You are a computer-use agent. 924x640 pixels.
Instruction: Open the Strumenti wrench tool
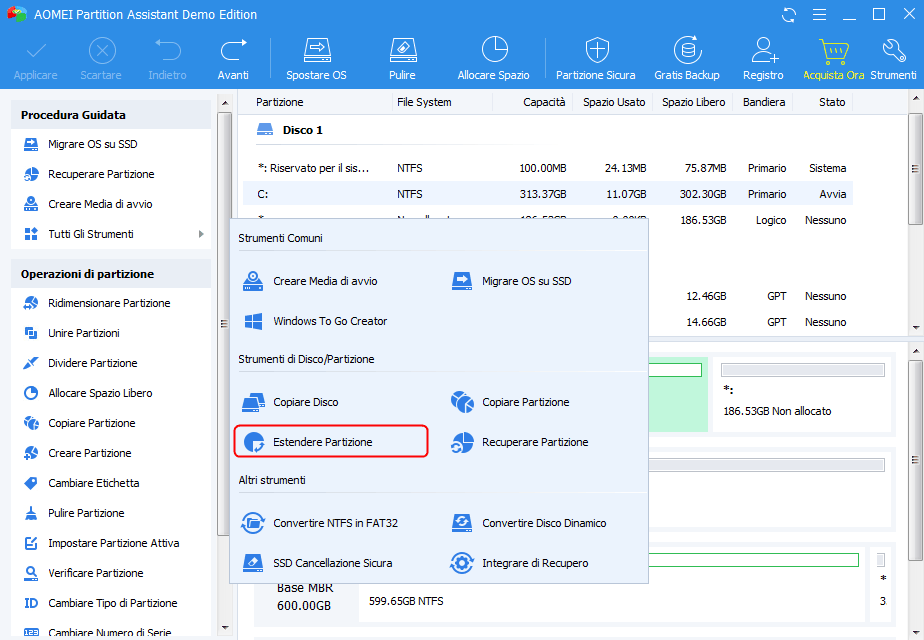pyautogui.click(x=893, y=59)
